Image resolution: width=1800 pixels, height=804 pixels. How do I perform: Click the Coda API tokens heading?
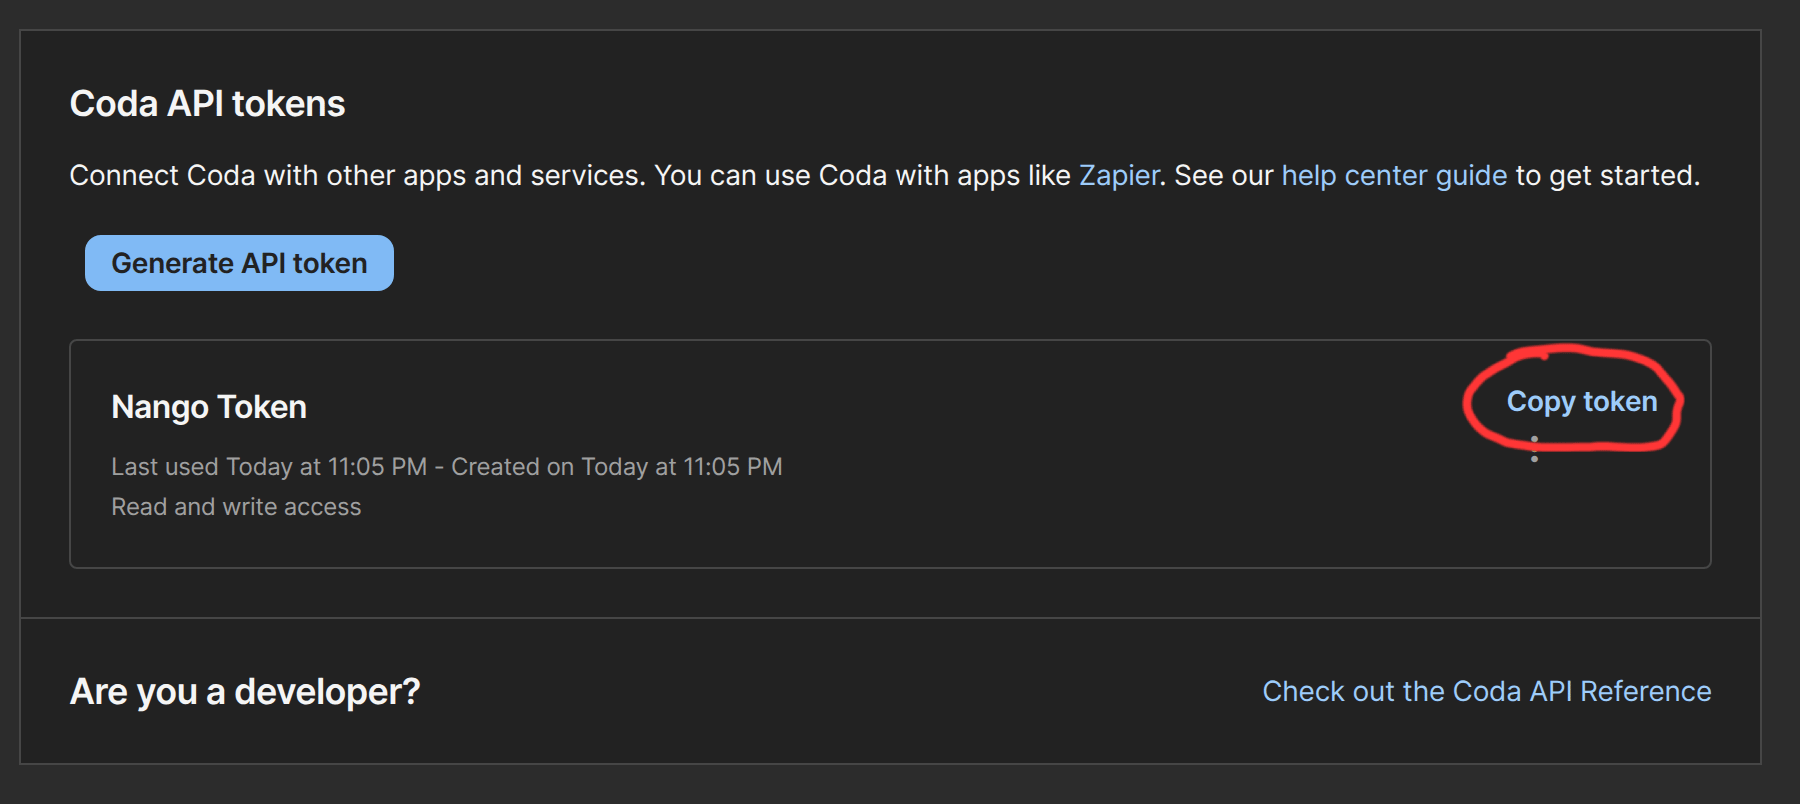[x=207, y=104]
